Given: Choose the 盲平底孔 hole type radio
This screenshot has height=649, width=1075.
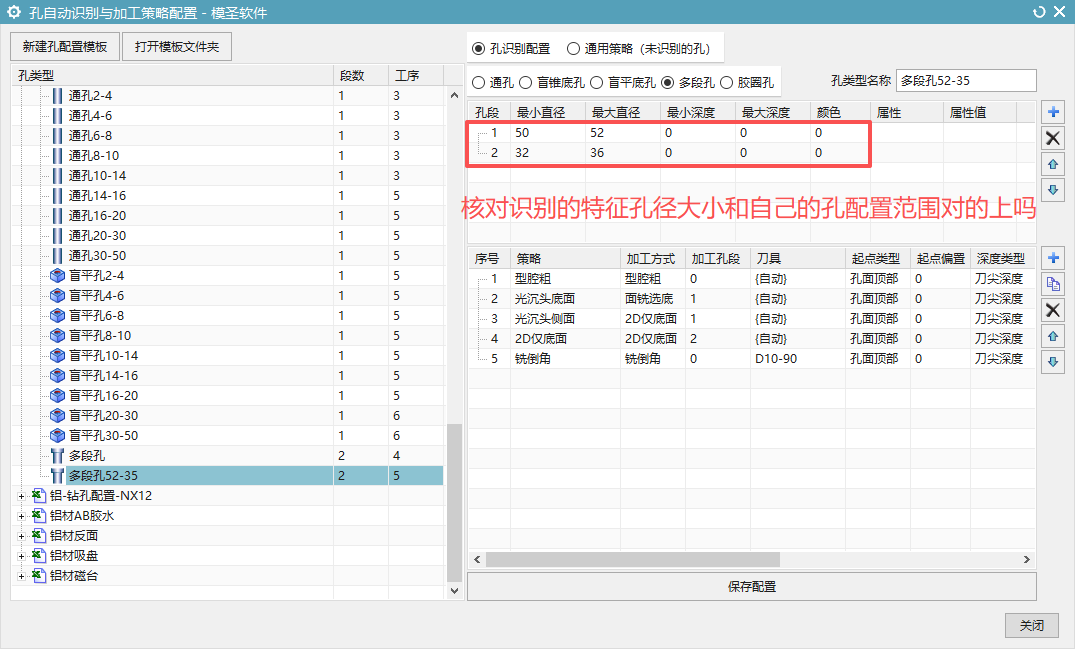Looking at the screenshot, I should (596, 82).
